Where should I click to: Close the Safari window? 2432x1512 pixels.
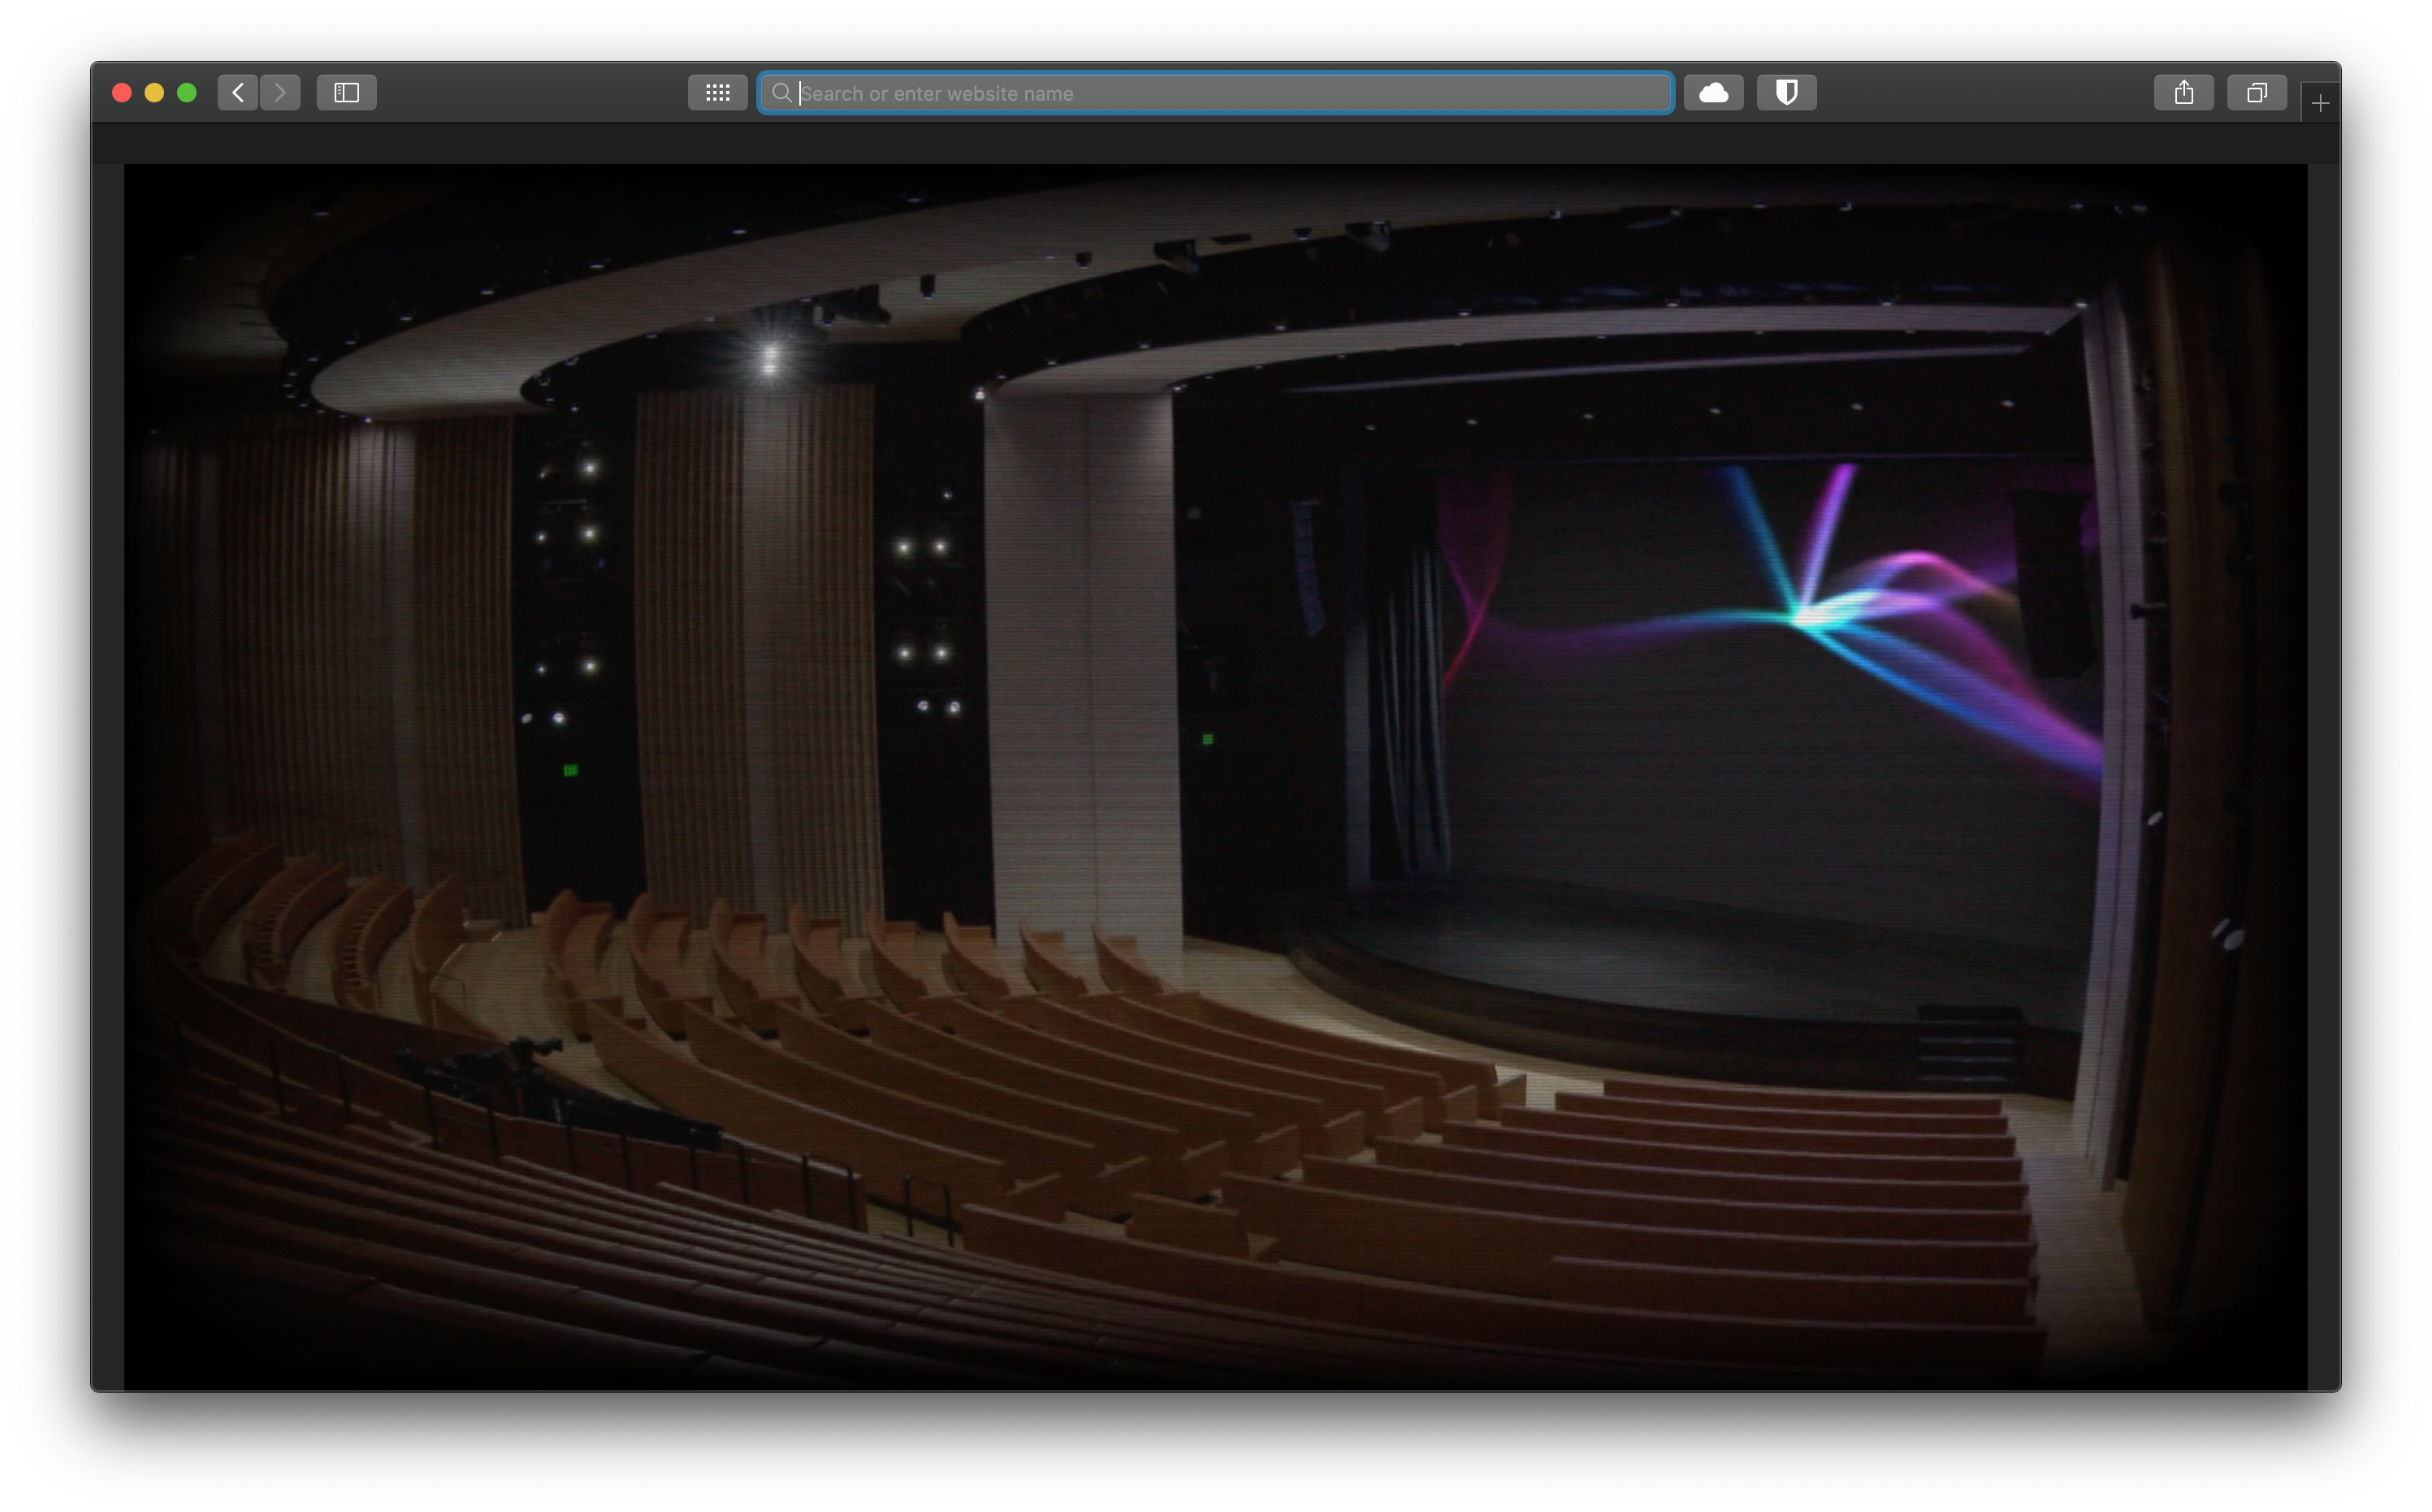(122, 93)
